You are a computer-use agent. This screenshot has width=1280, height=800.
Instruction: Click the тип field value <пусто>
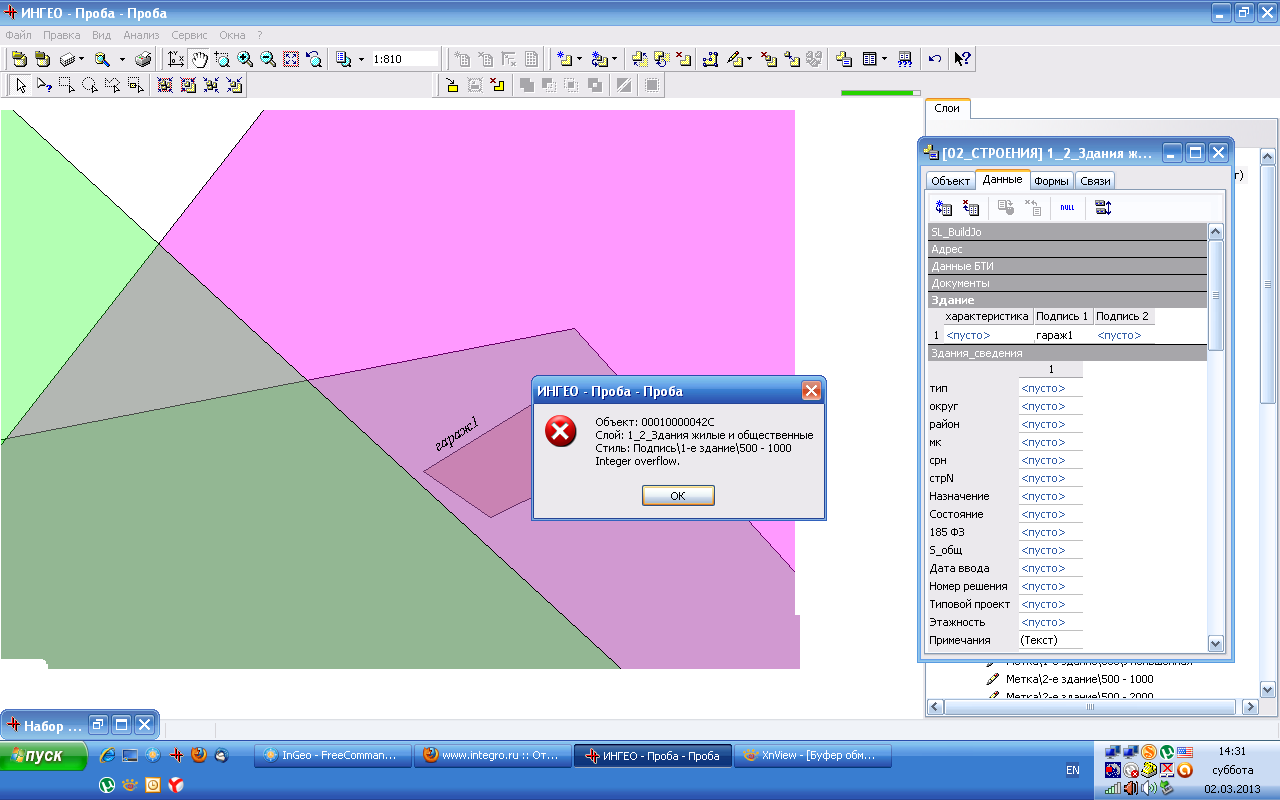click(1050, 388)
